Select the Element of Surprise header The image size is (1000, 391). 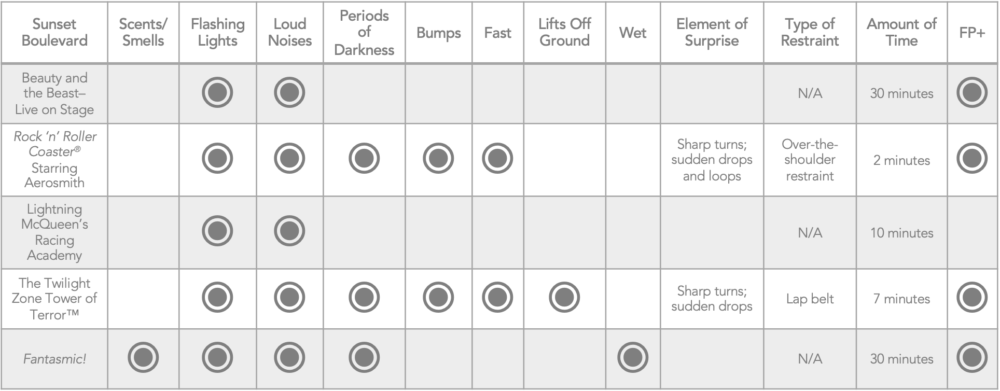click(x=712, y=33)
